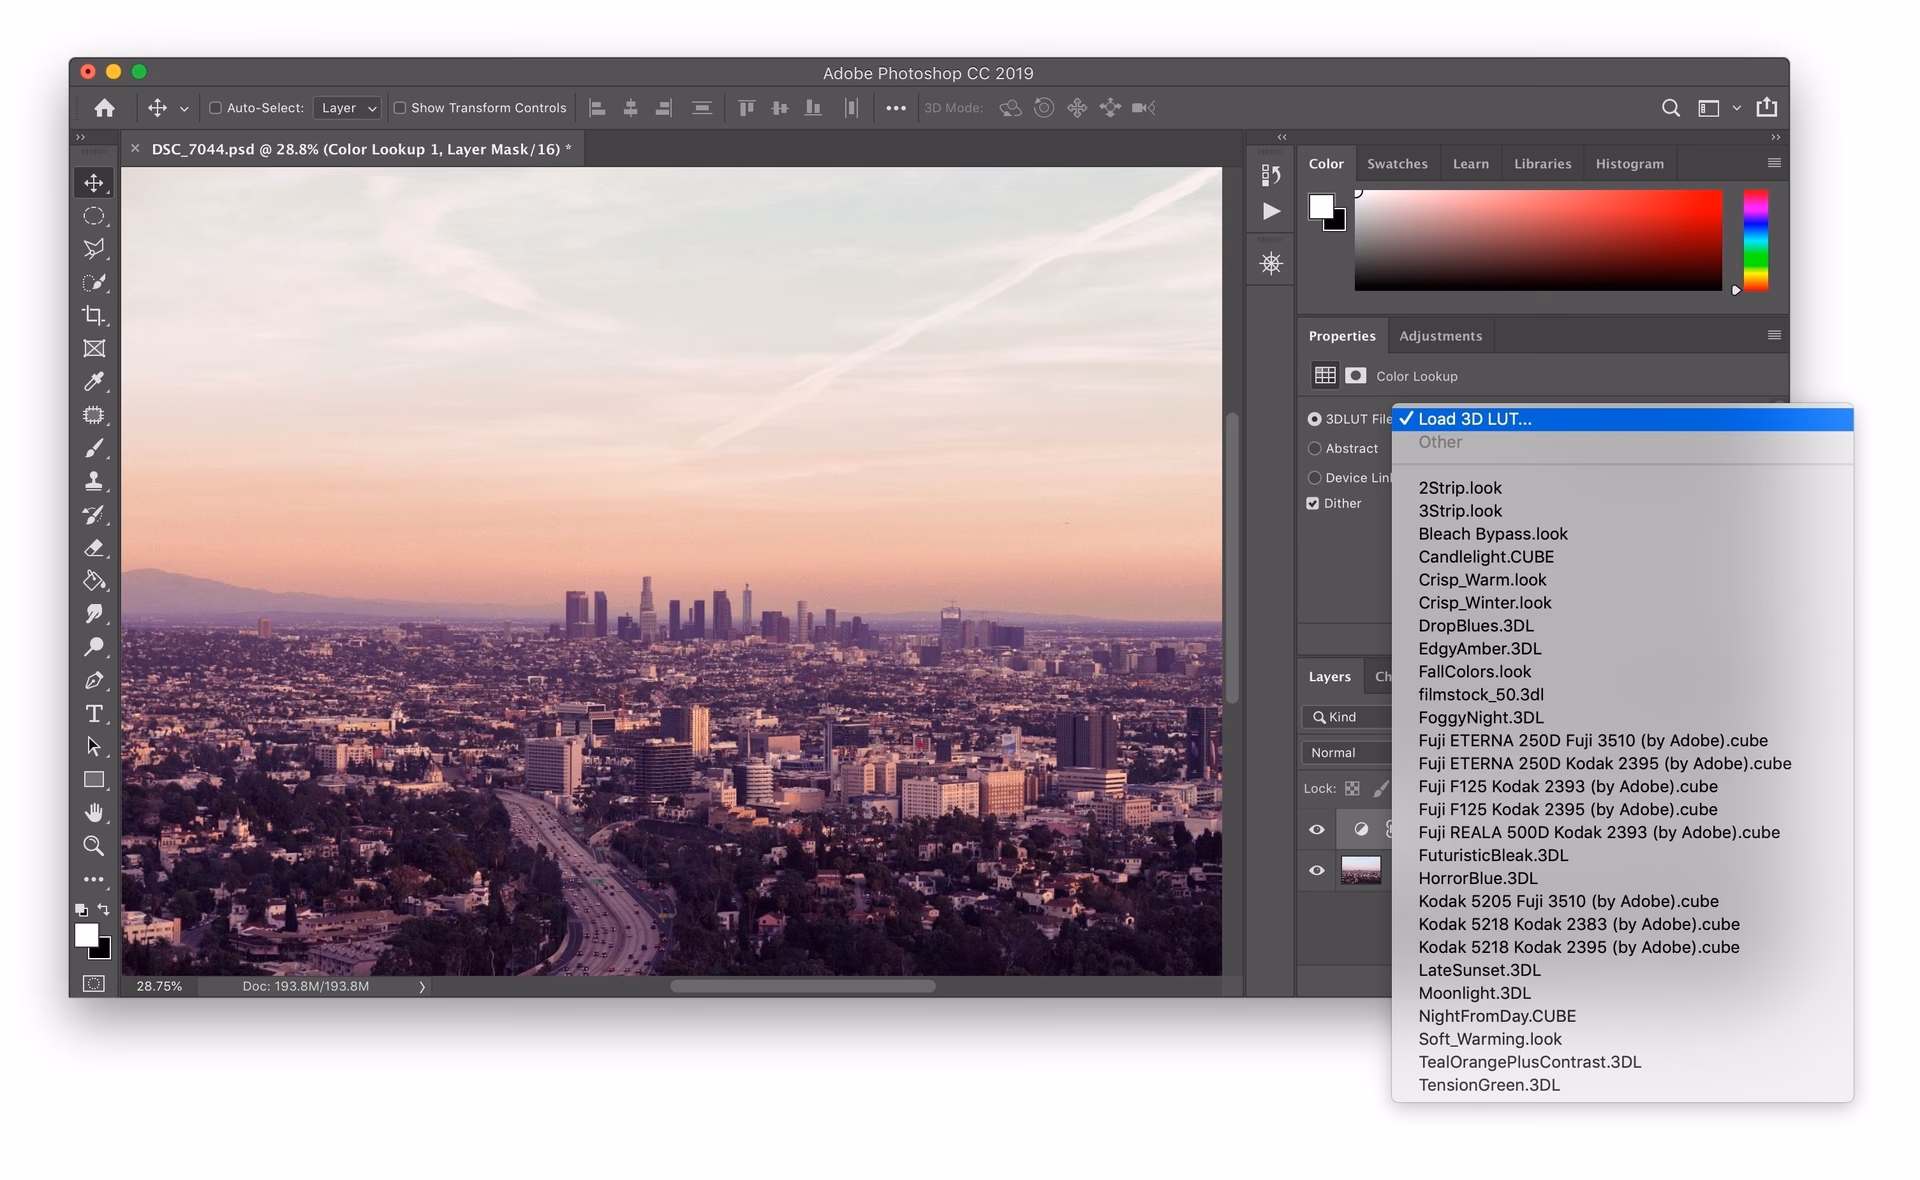Select the Clone Stamp tool
Viewport: 1920px width, 1180px height.
click(x=95, y=481)
